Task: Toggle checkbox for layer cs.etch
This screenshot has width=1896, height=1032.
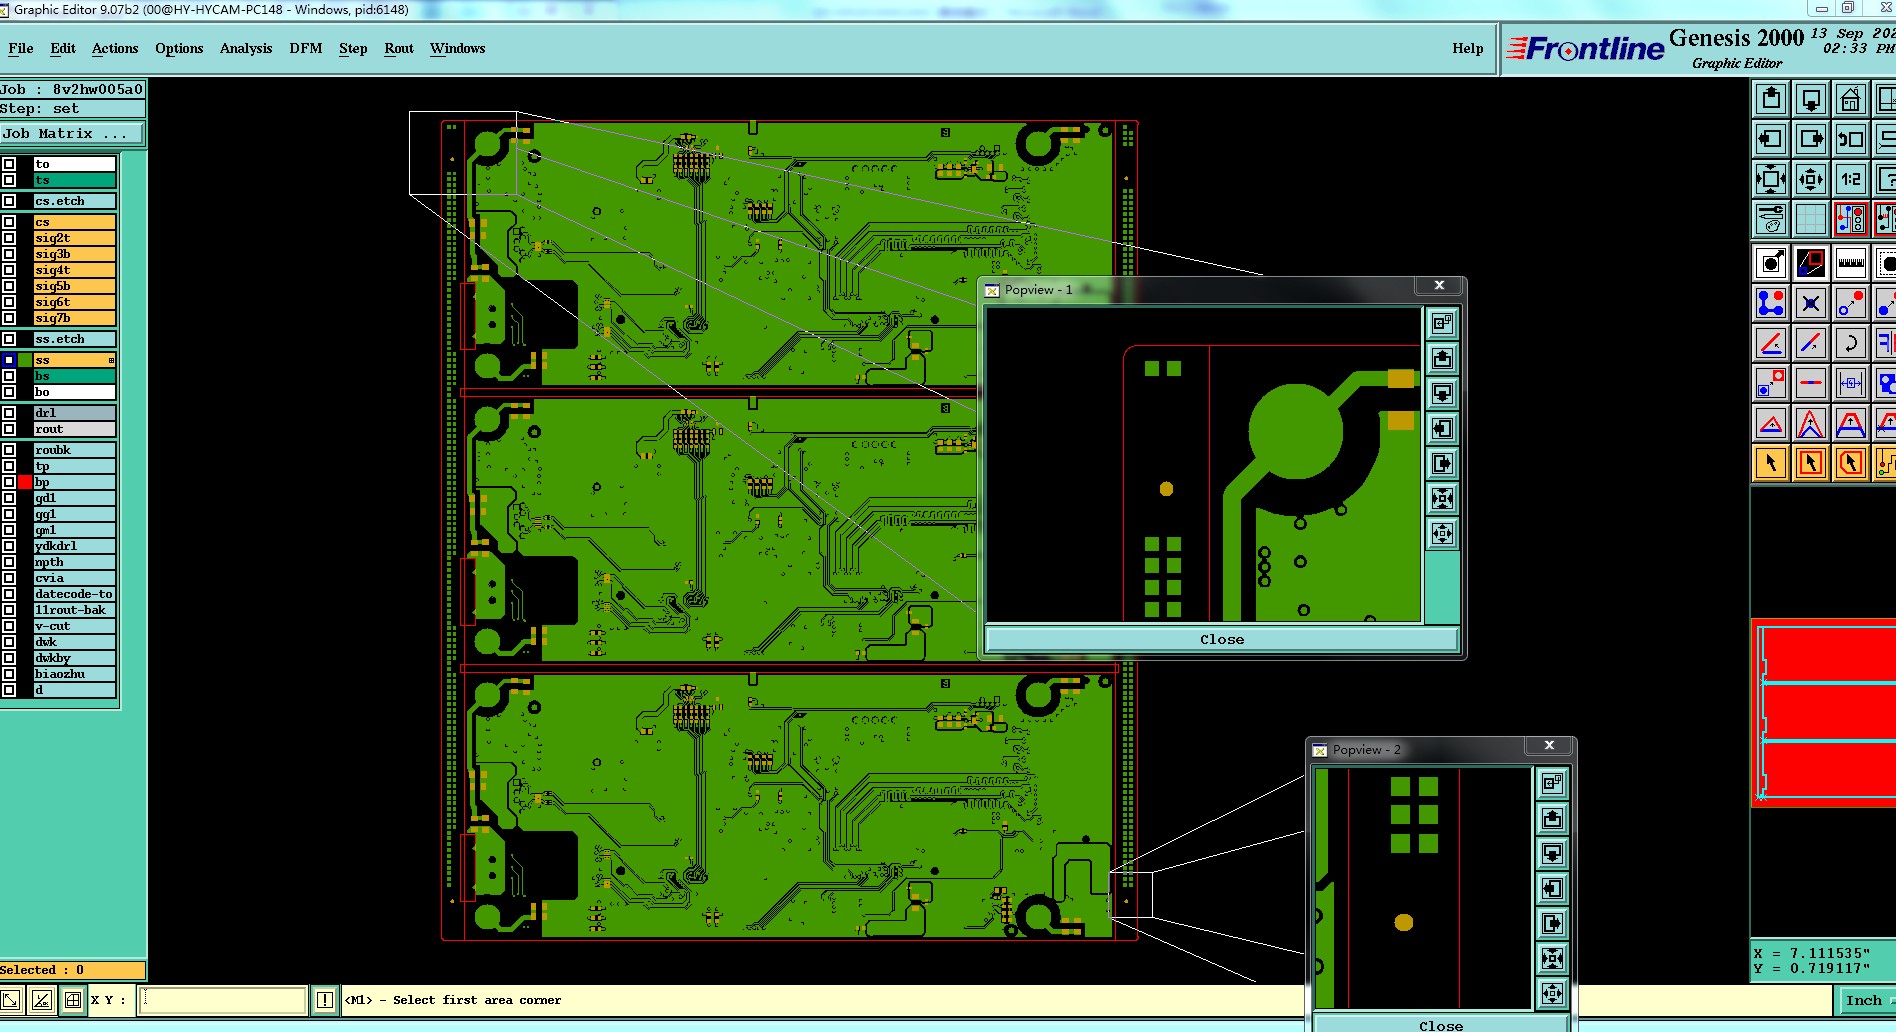Action: click(9, 201)
